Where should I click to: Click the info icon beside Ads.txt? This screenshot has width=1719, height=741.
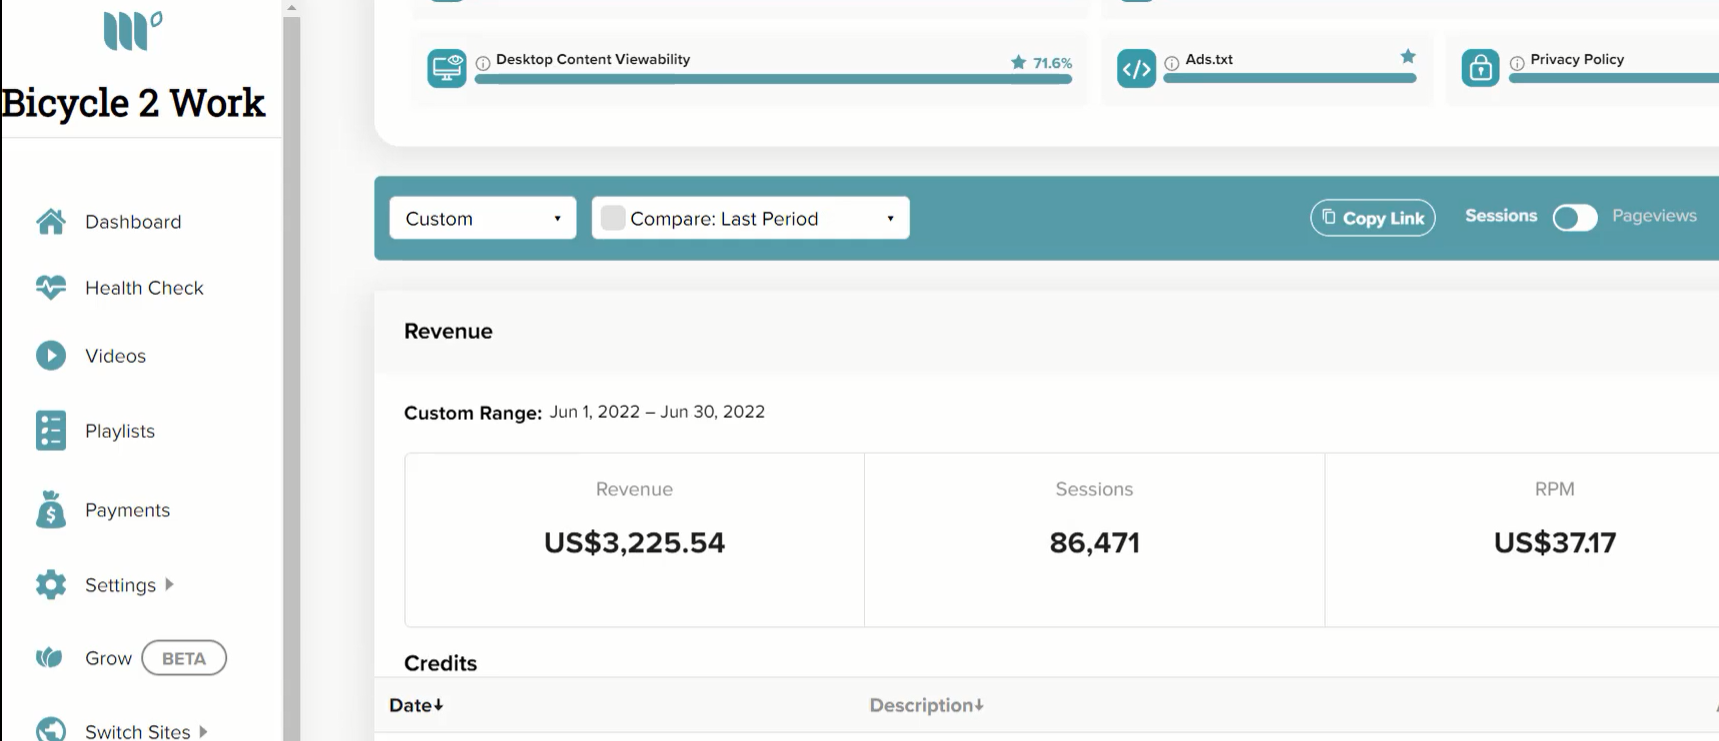click(x=1172, y=63)
